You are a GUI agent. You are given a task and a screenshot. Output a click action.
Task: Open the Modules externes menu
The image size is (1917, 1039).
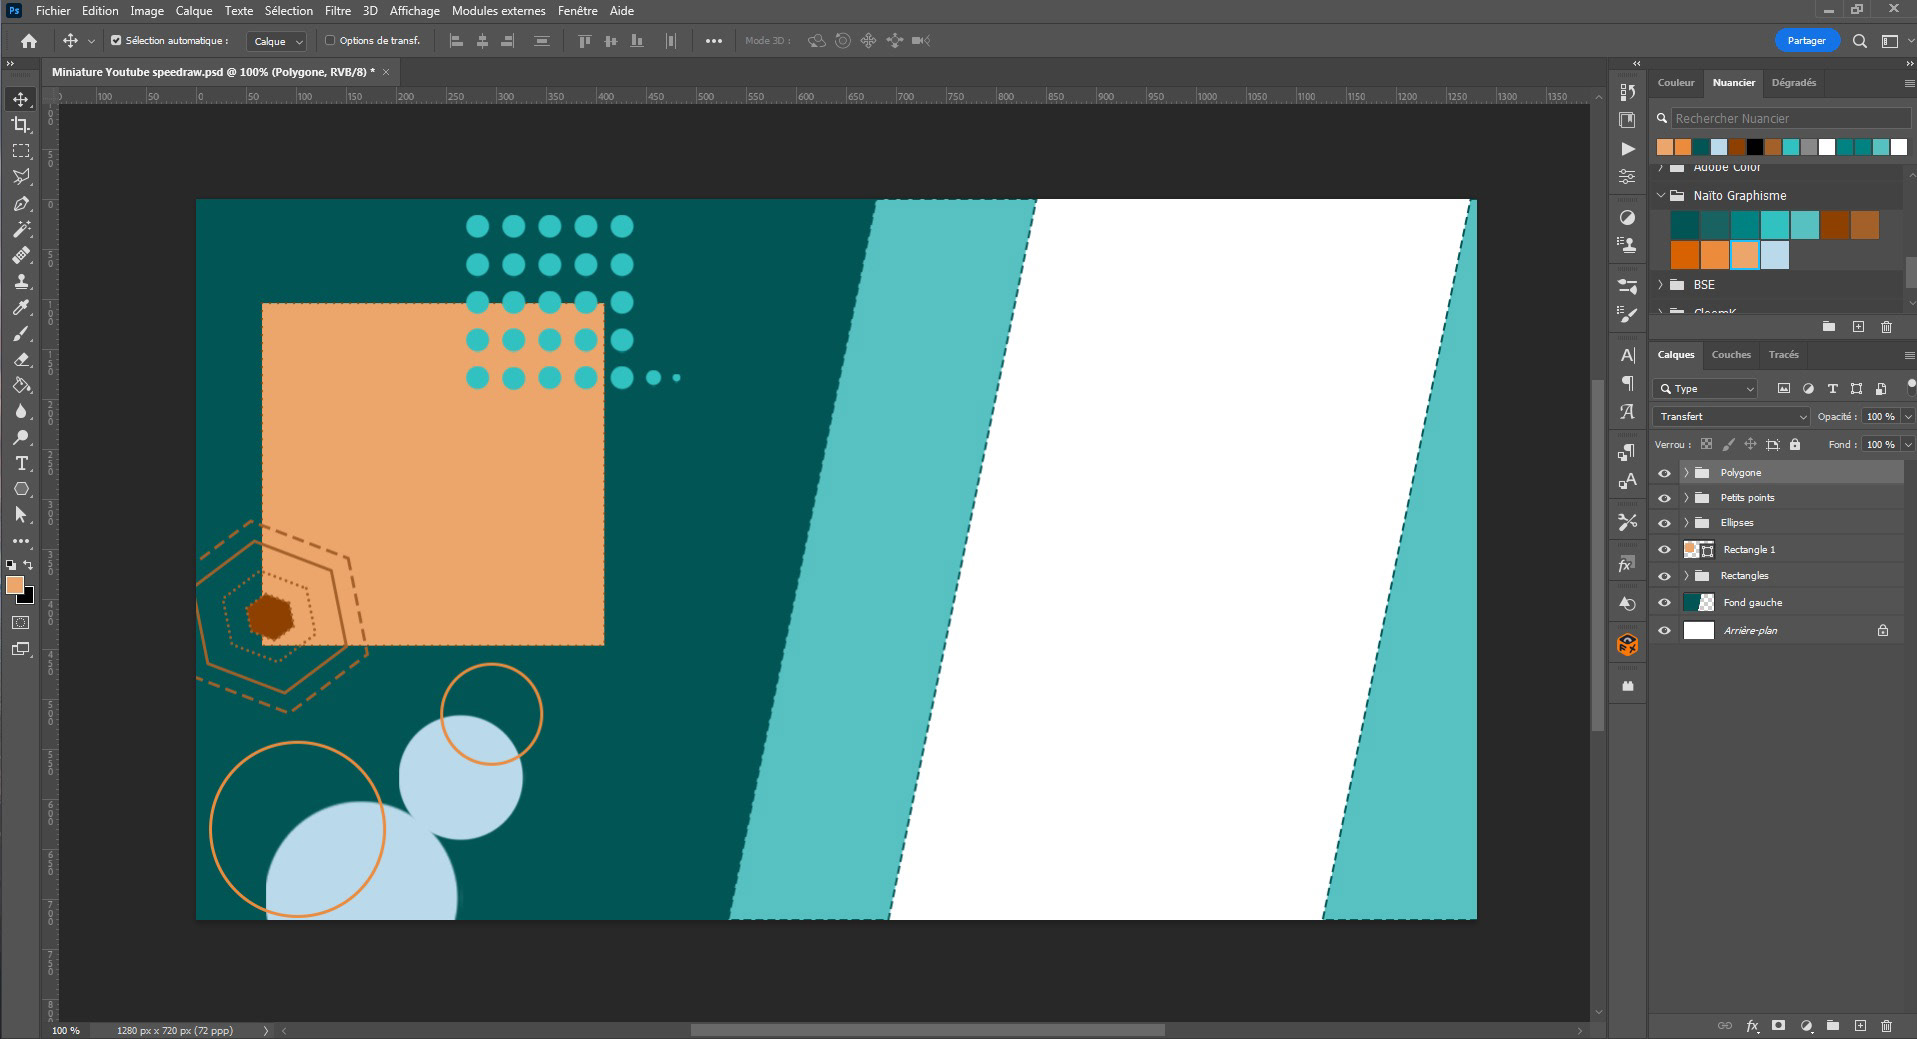point(499,11)
